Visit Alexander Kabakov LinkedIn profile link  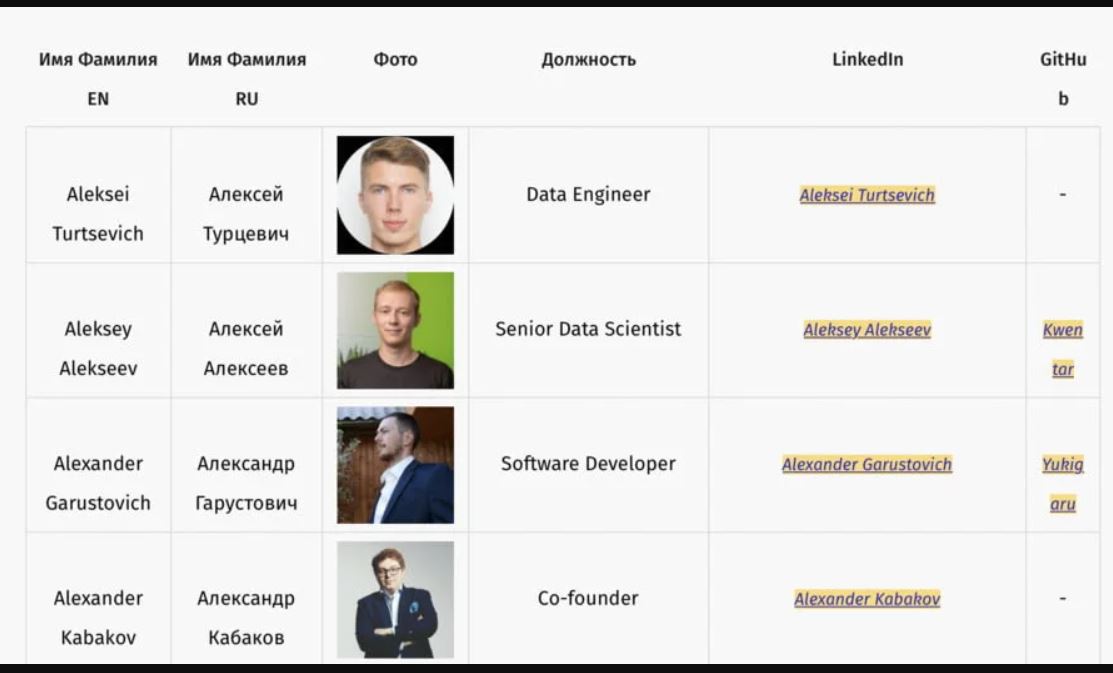coord(867,599)
